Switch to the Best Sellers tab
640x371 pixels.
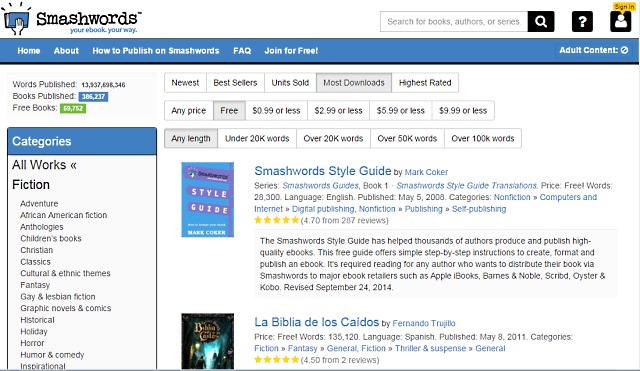point(235,83)
